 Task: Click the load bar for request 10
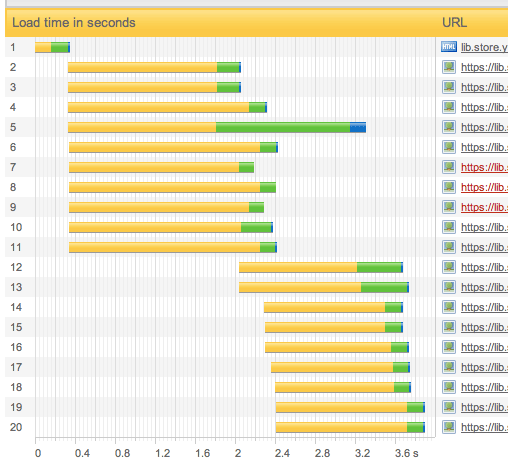coord(171,227)
